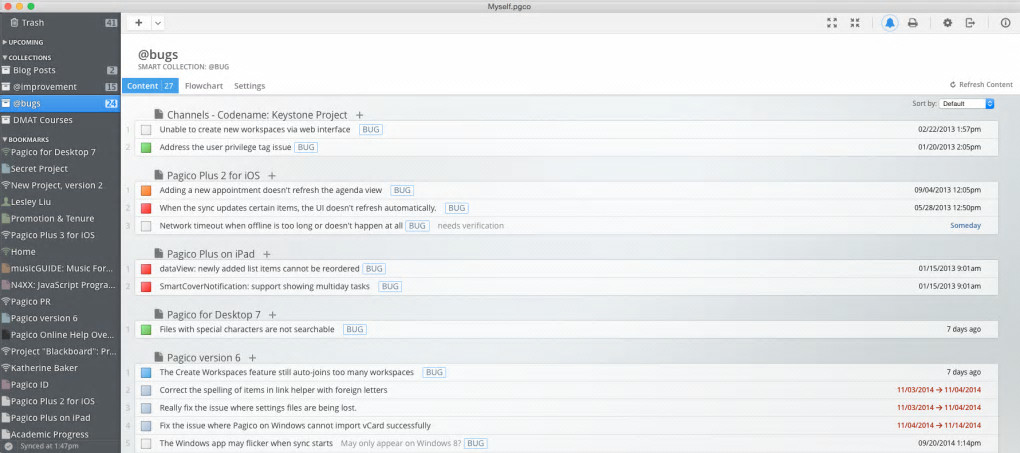Click the Pagico Plus 2 for iOS document icon
This screenshot has width=1020, height=453.
pyautogui.click(x=159, y=175)
